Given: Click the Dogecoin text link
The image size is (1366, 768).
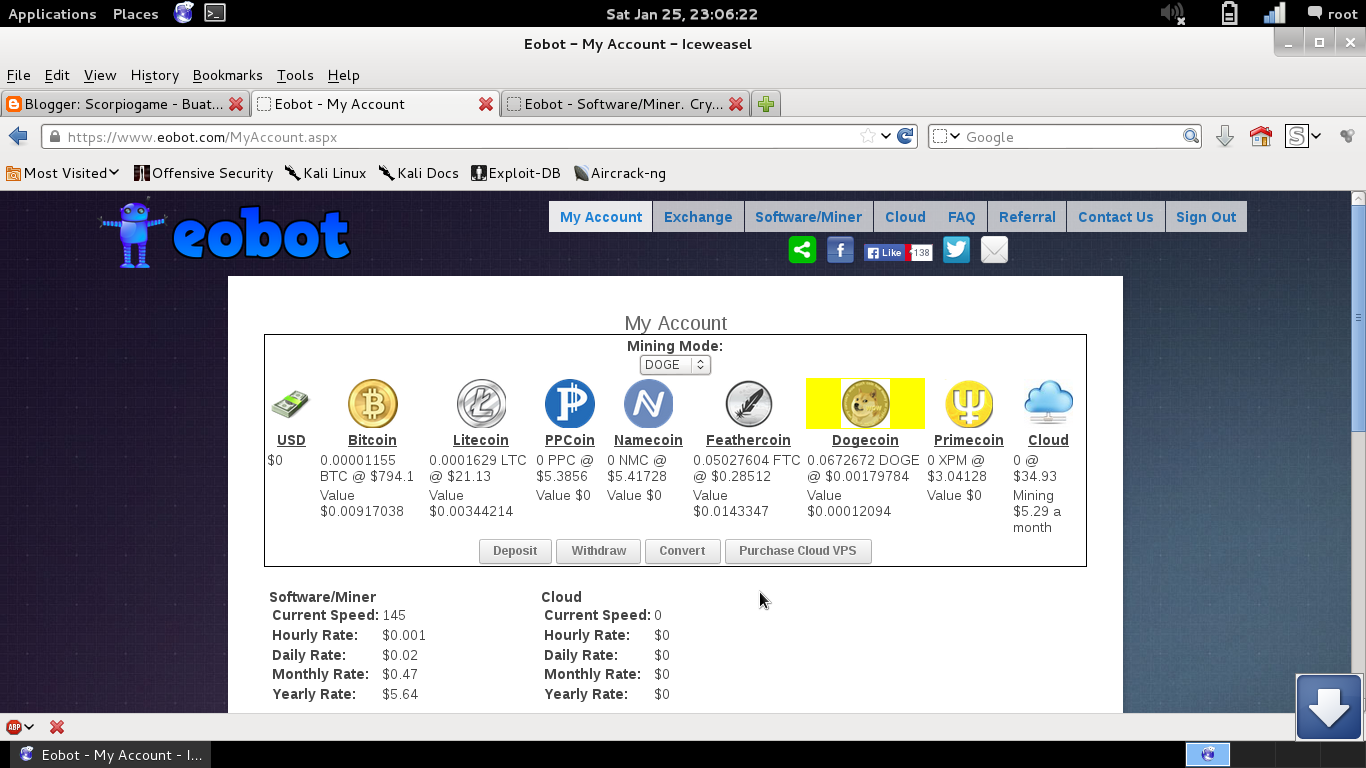Looking at the screenshot, I should [x=865, y=440].
